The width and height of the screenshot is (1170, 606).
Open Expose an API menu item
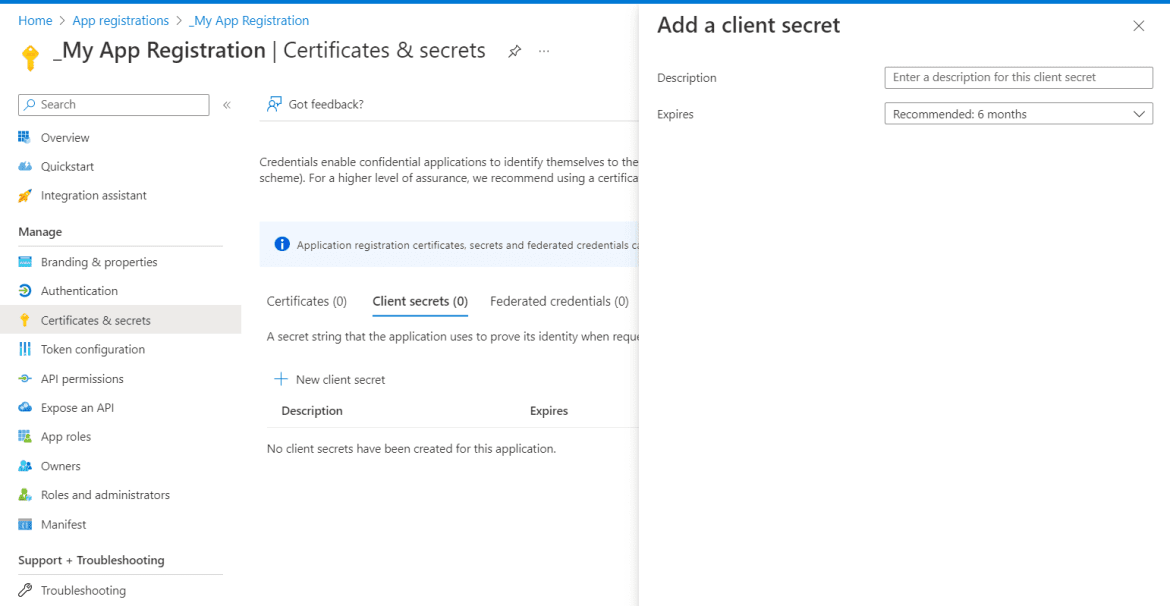point(78,407)
